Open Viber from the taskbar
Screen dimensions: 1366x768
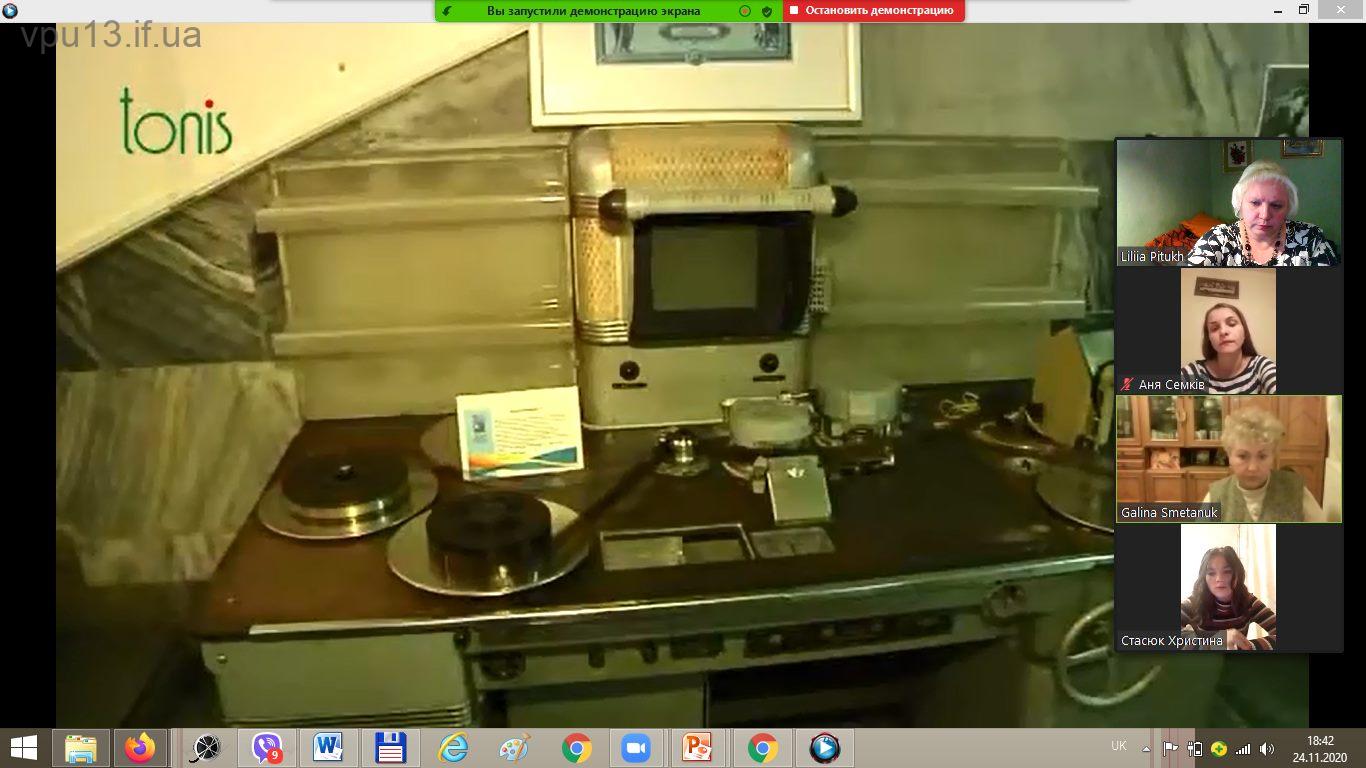(x=267, y=748)
